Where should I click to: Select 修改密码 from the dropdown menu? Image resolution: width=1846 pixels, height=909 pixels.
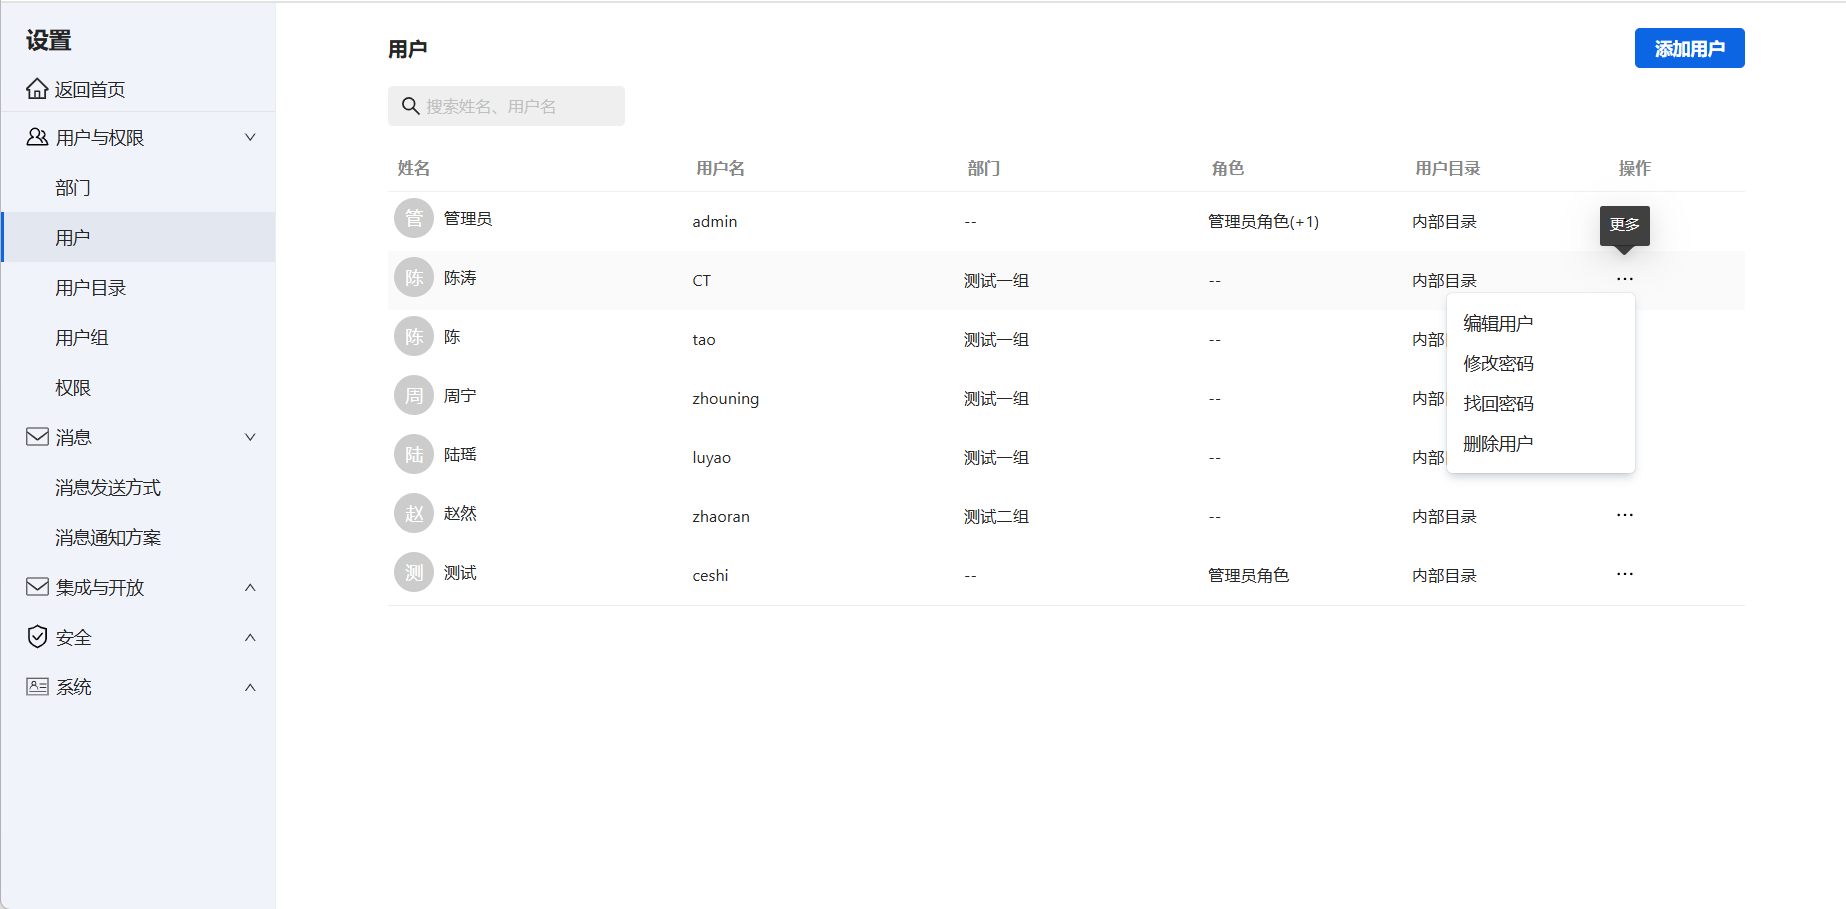[1498, 363]
